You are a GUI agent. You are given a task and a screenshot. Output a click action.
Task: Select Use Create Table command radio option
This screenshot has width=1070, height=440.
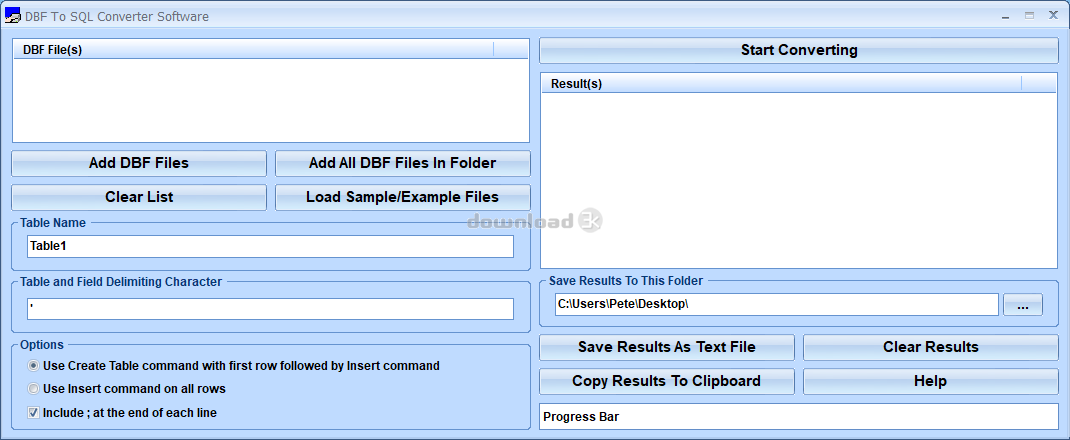tap(34, 366)
